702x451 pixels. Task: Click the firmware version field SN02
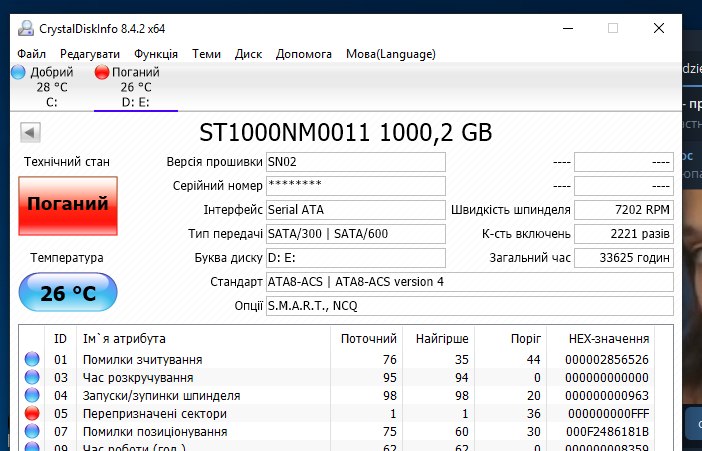pyautogui.click(x=356, y=162)
